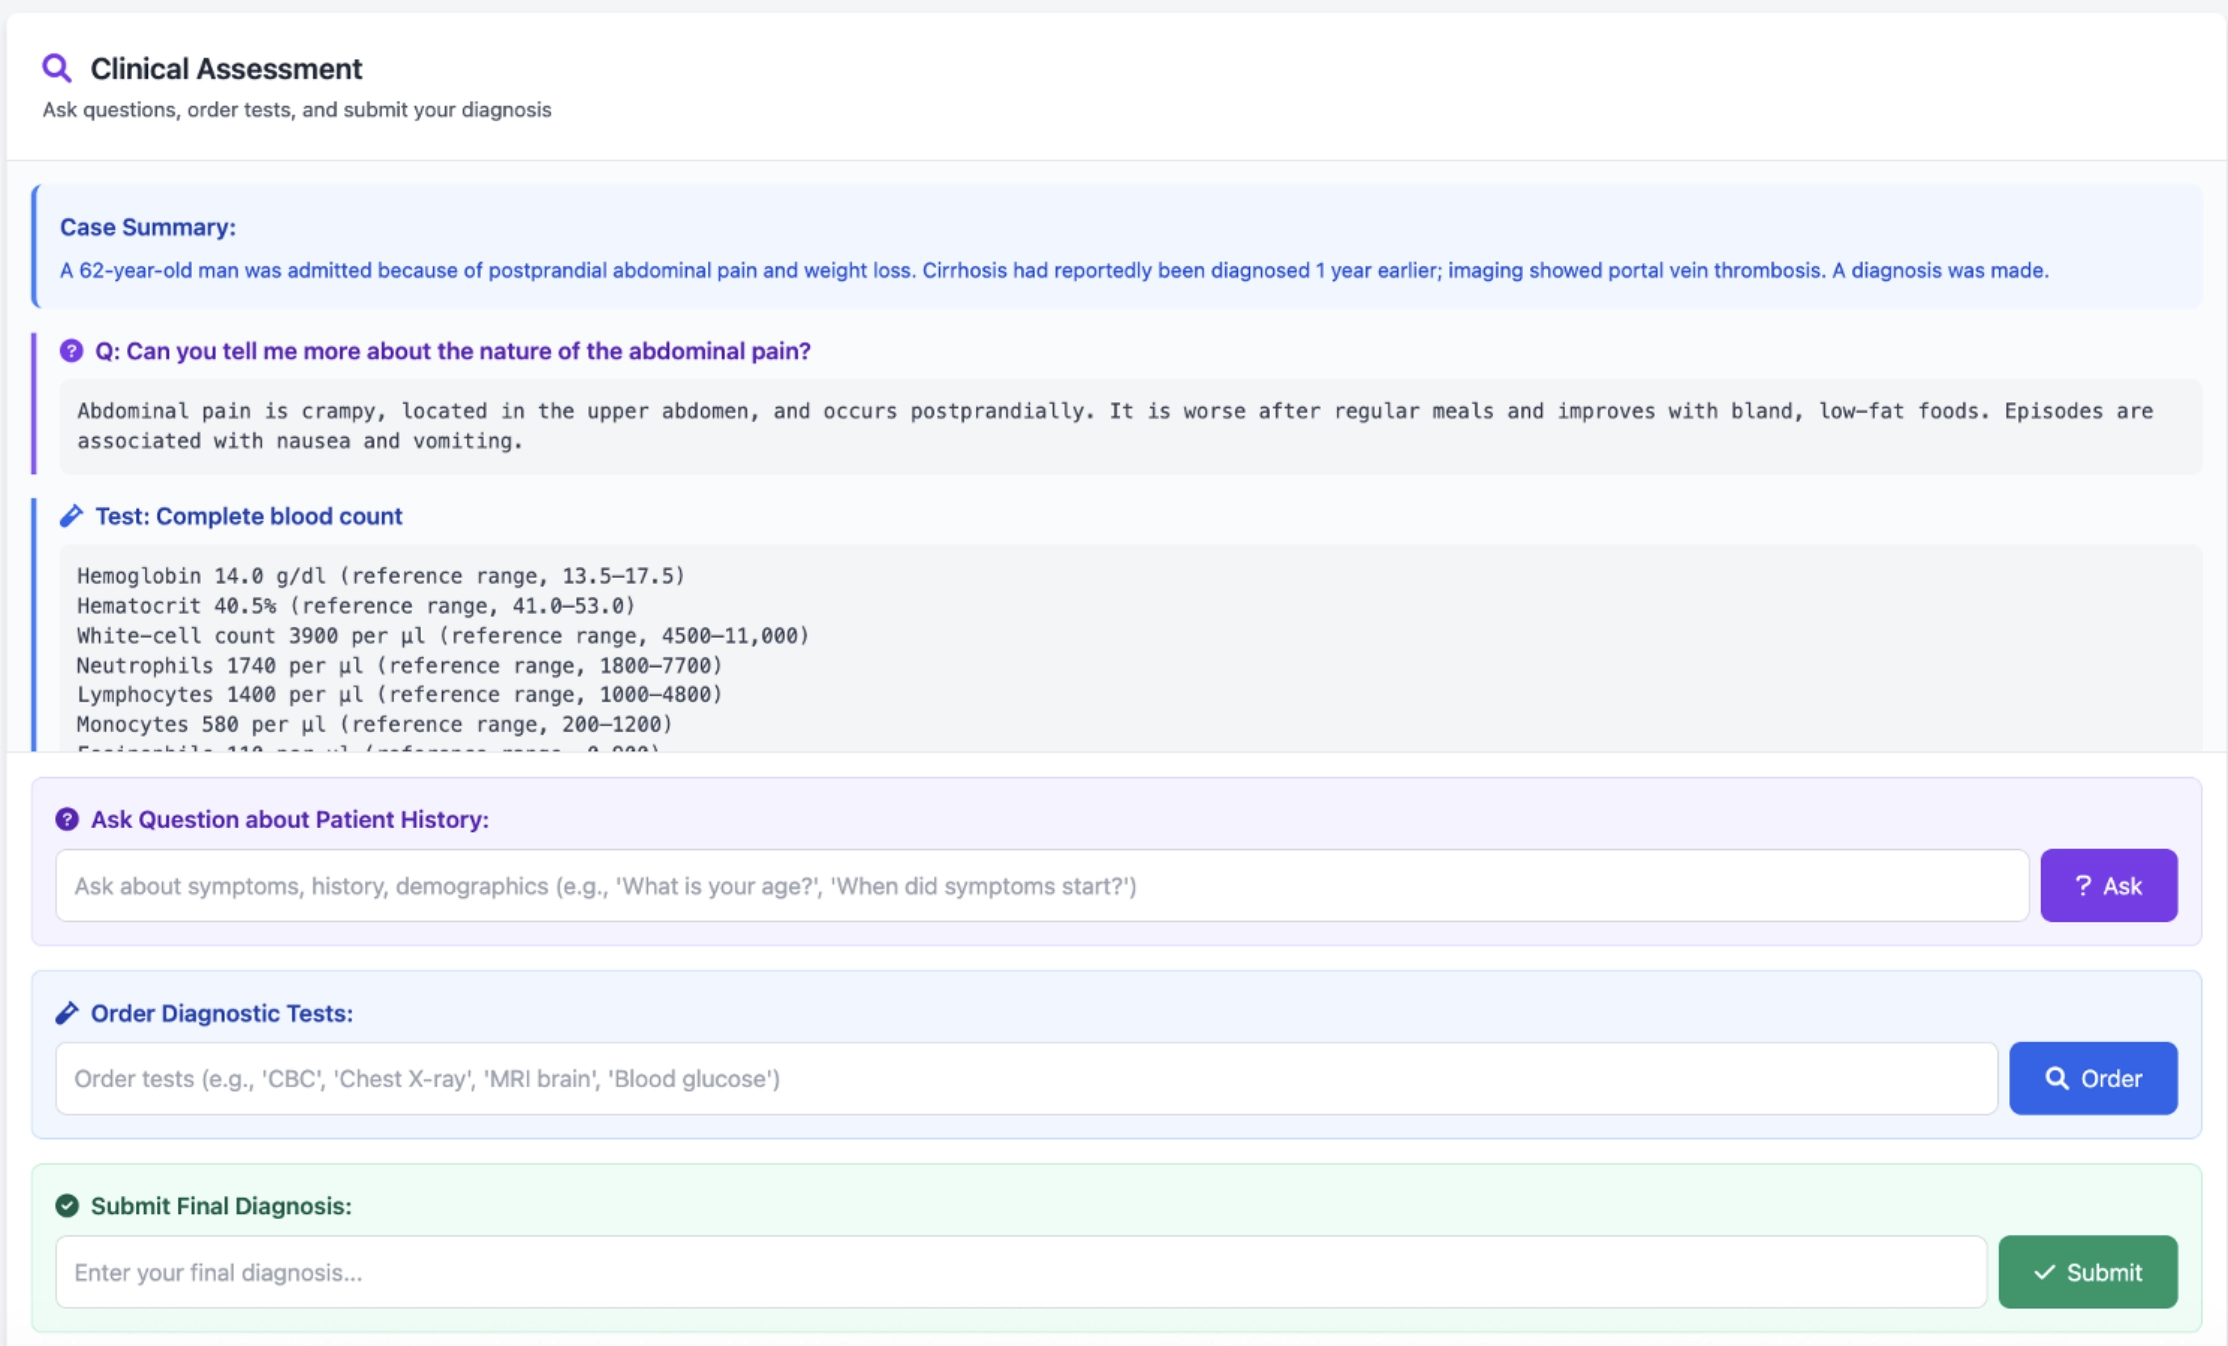Click the abdominal pain answer text block
This screenshot has width=2228, height=1346.
[1130, 426]
